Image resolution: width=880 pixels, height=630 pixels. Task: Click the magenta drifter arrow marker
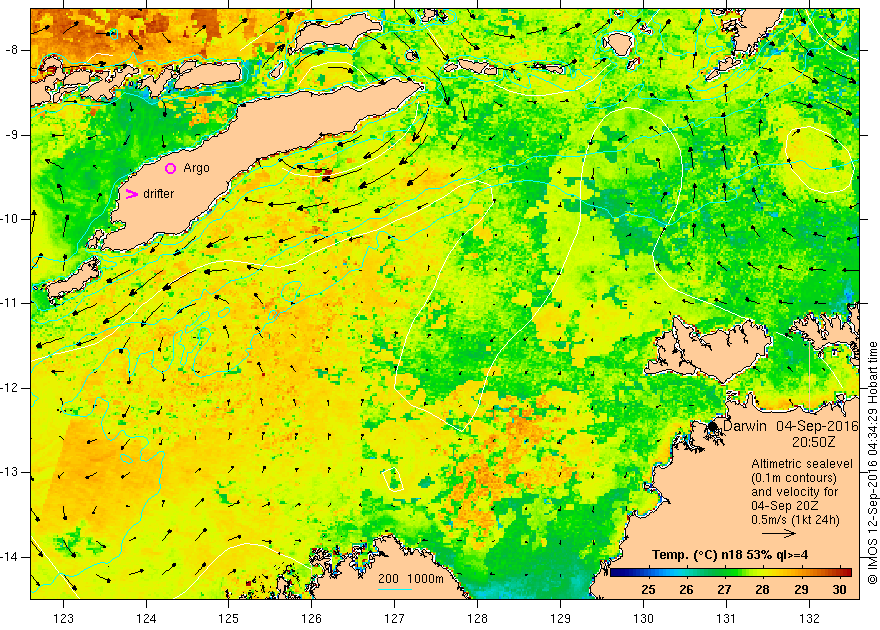pyautogui.click(x=132, y=194)
